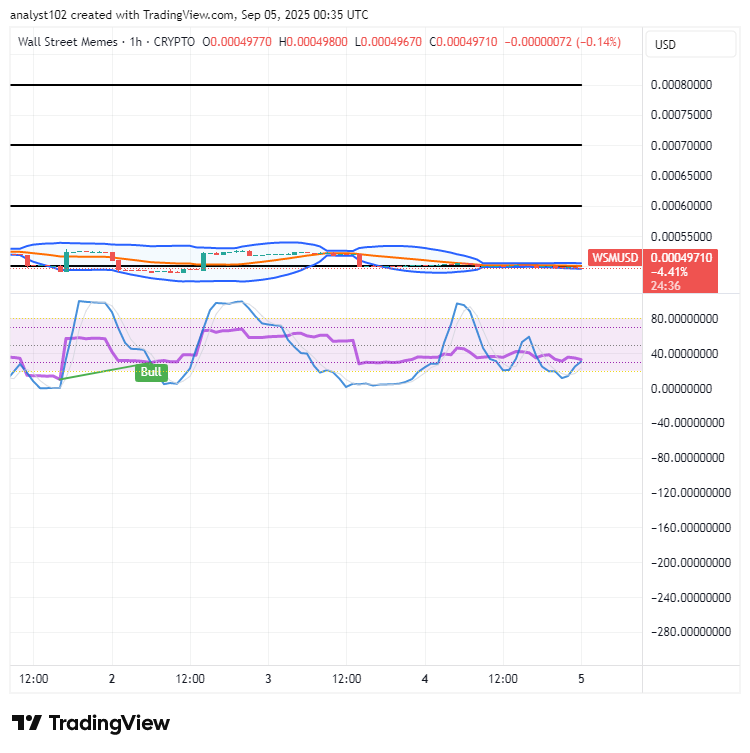Click the high value H0.00049800

pyautogui.click(x=313, y=42)
